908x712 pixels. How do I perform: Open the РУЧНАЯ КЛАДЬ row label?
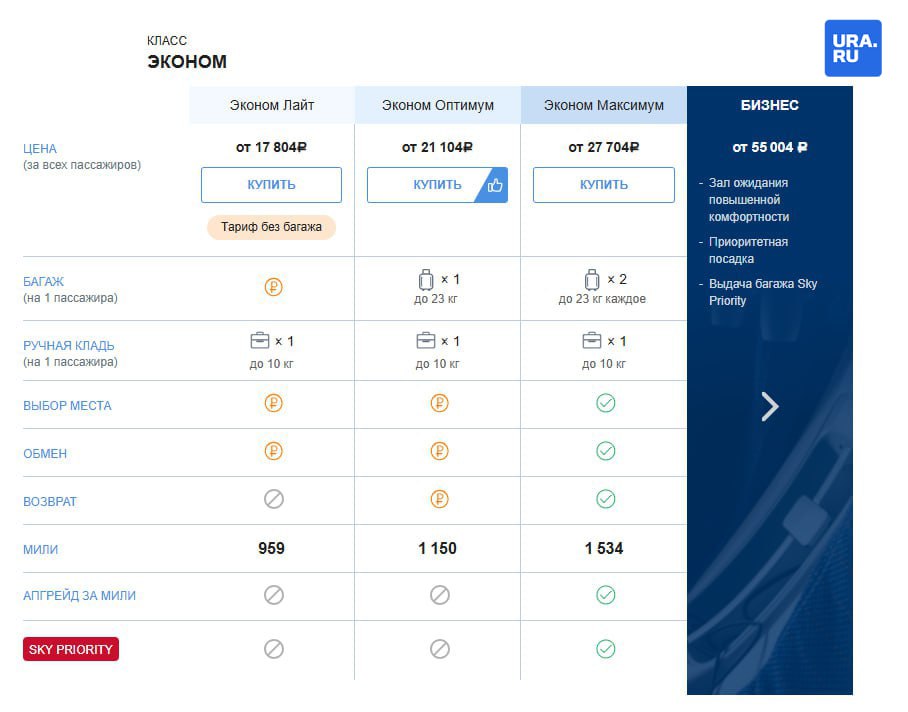click(69, 346)
